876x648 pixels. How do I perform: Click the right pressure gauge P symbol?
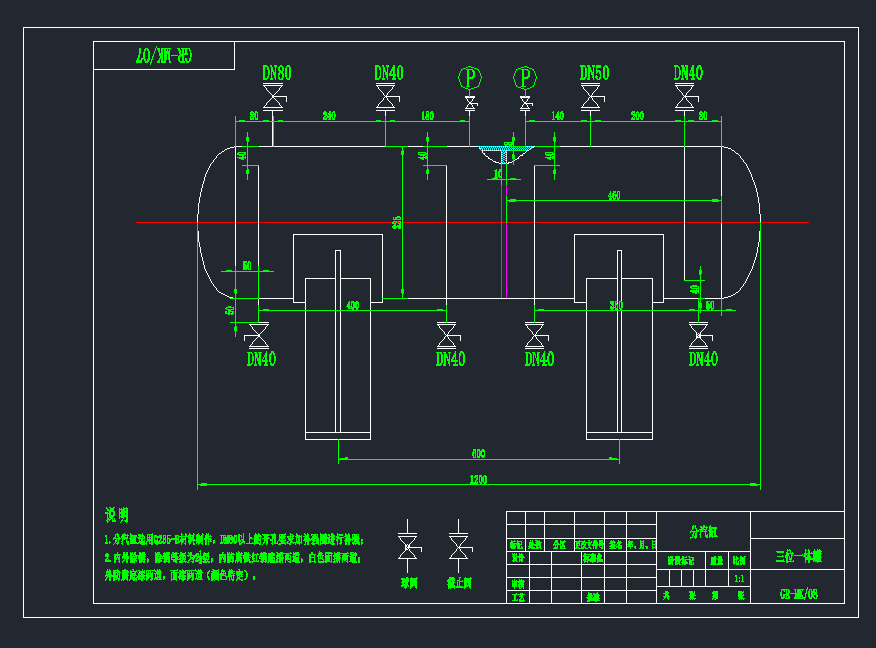[x=525, y=77]
